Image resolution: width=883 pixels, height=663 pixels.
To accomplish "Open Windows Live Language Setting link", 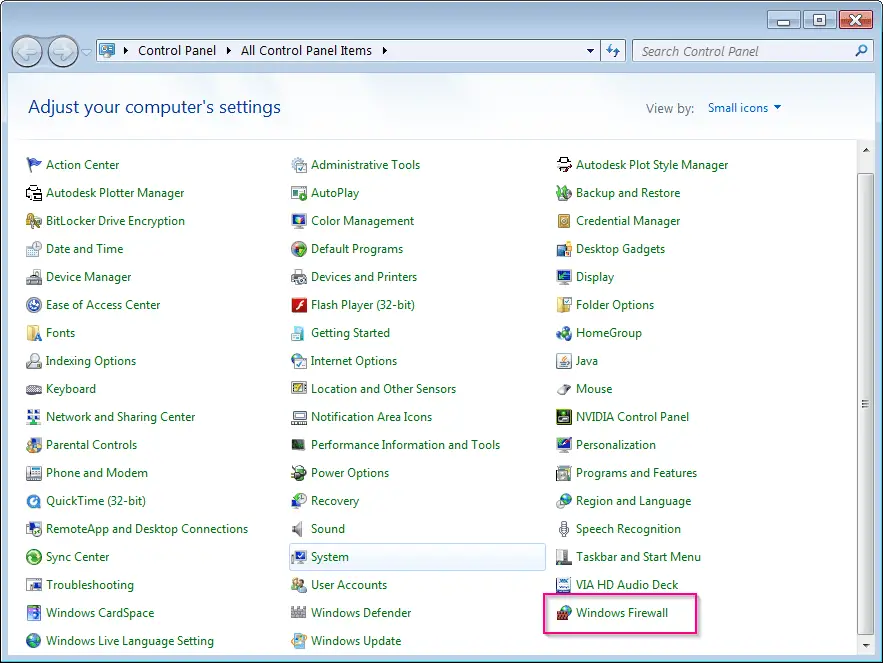I will pos(130,641).
